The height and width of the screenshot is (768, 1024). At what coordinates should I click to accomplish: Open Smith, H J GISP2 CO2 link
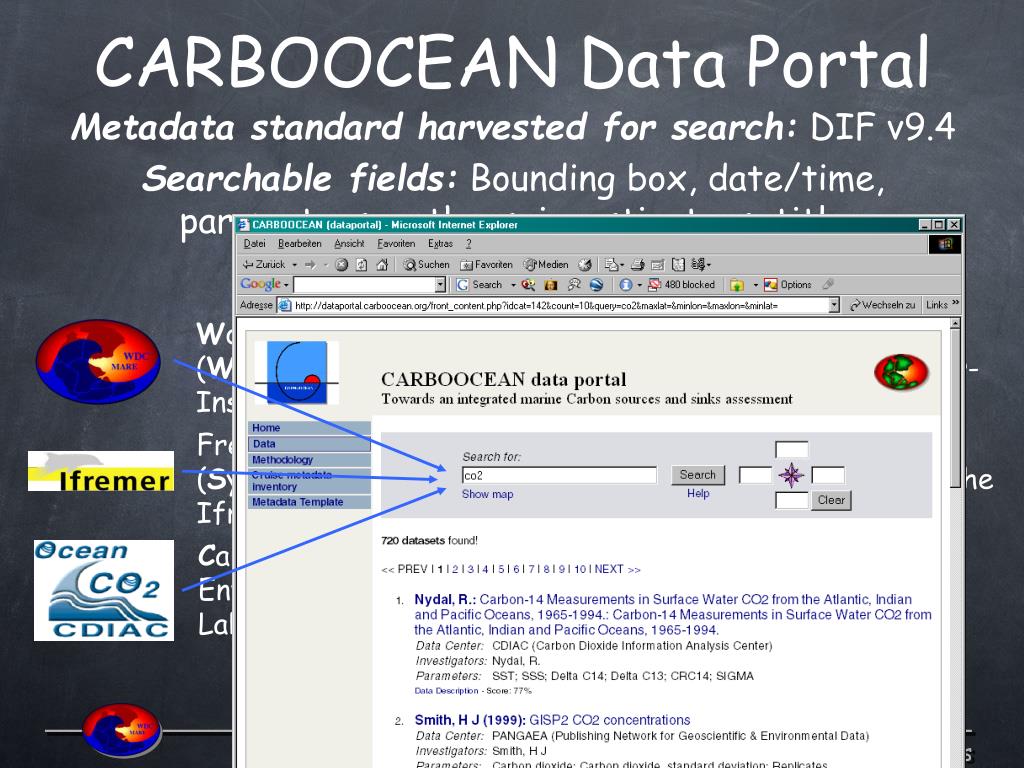tap(552, 720)
